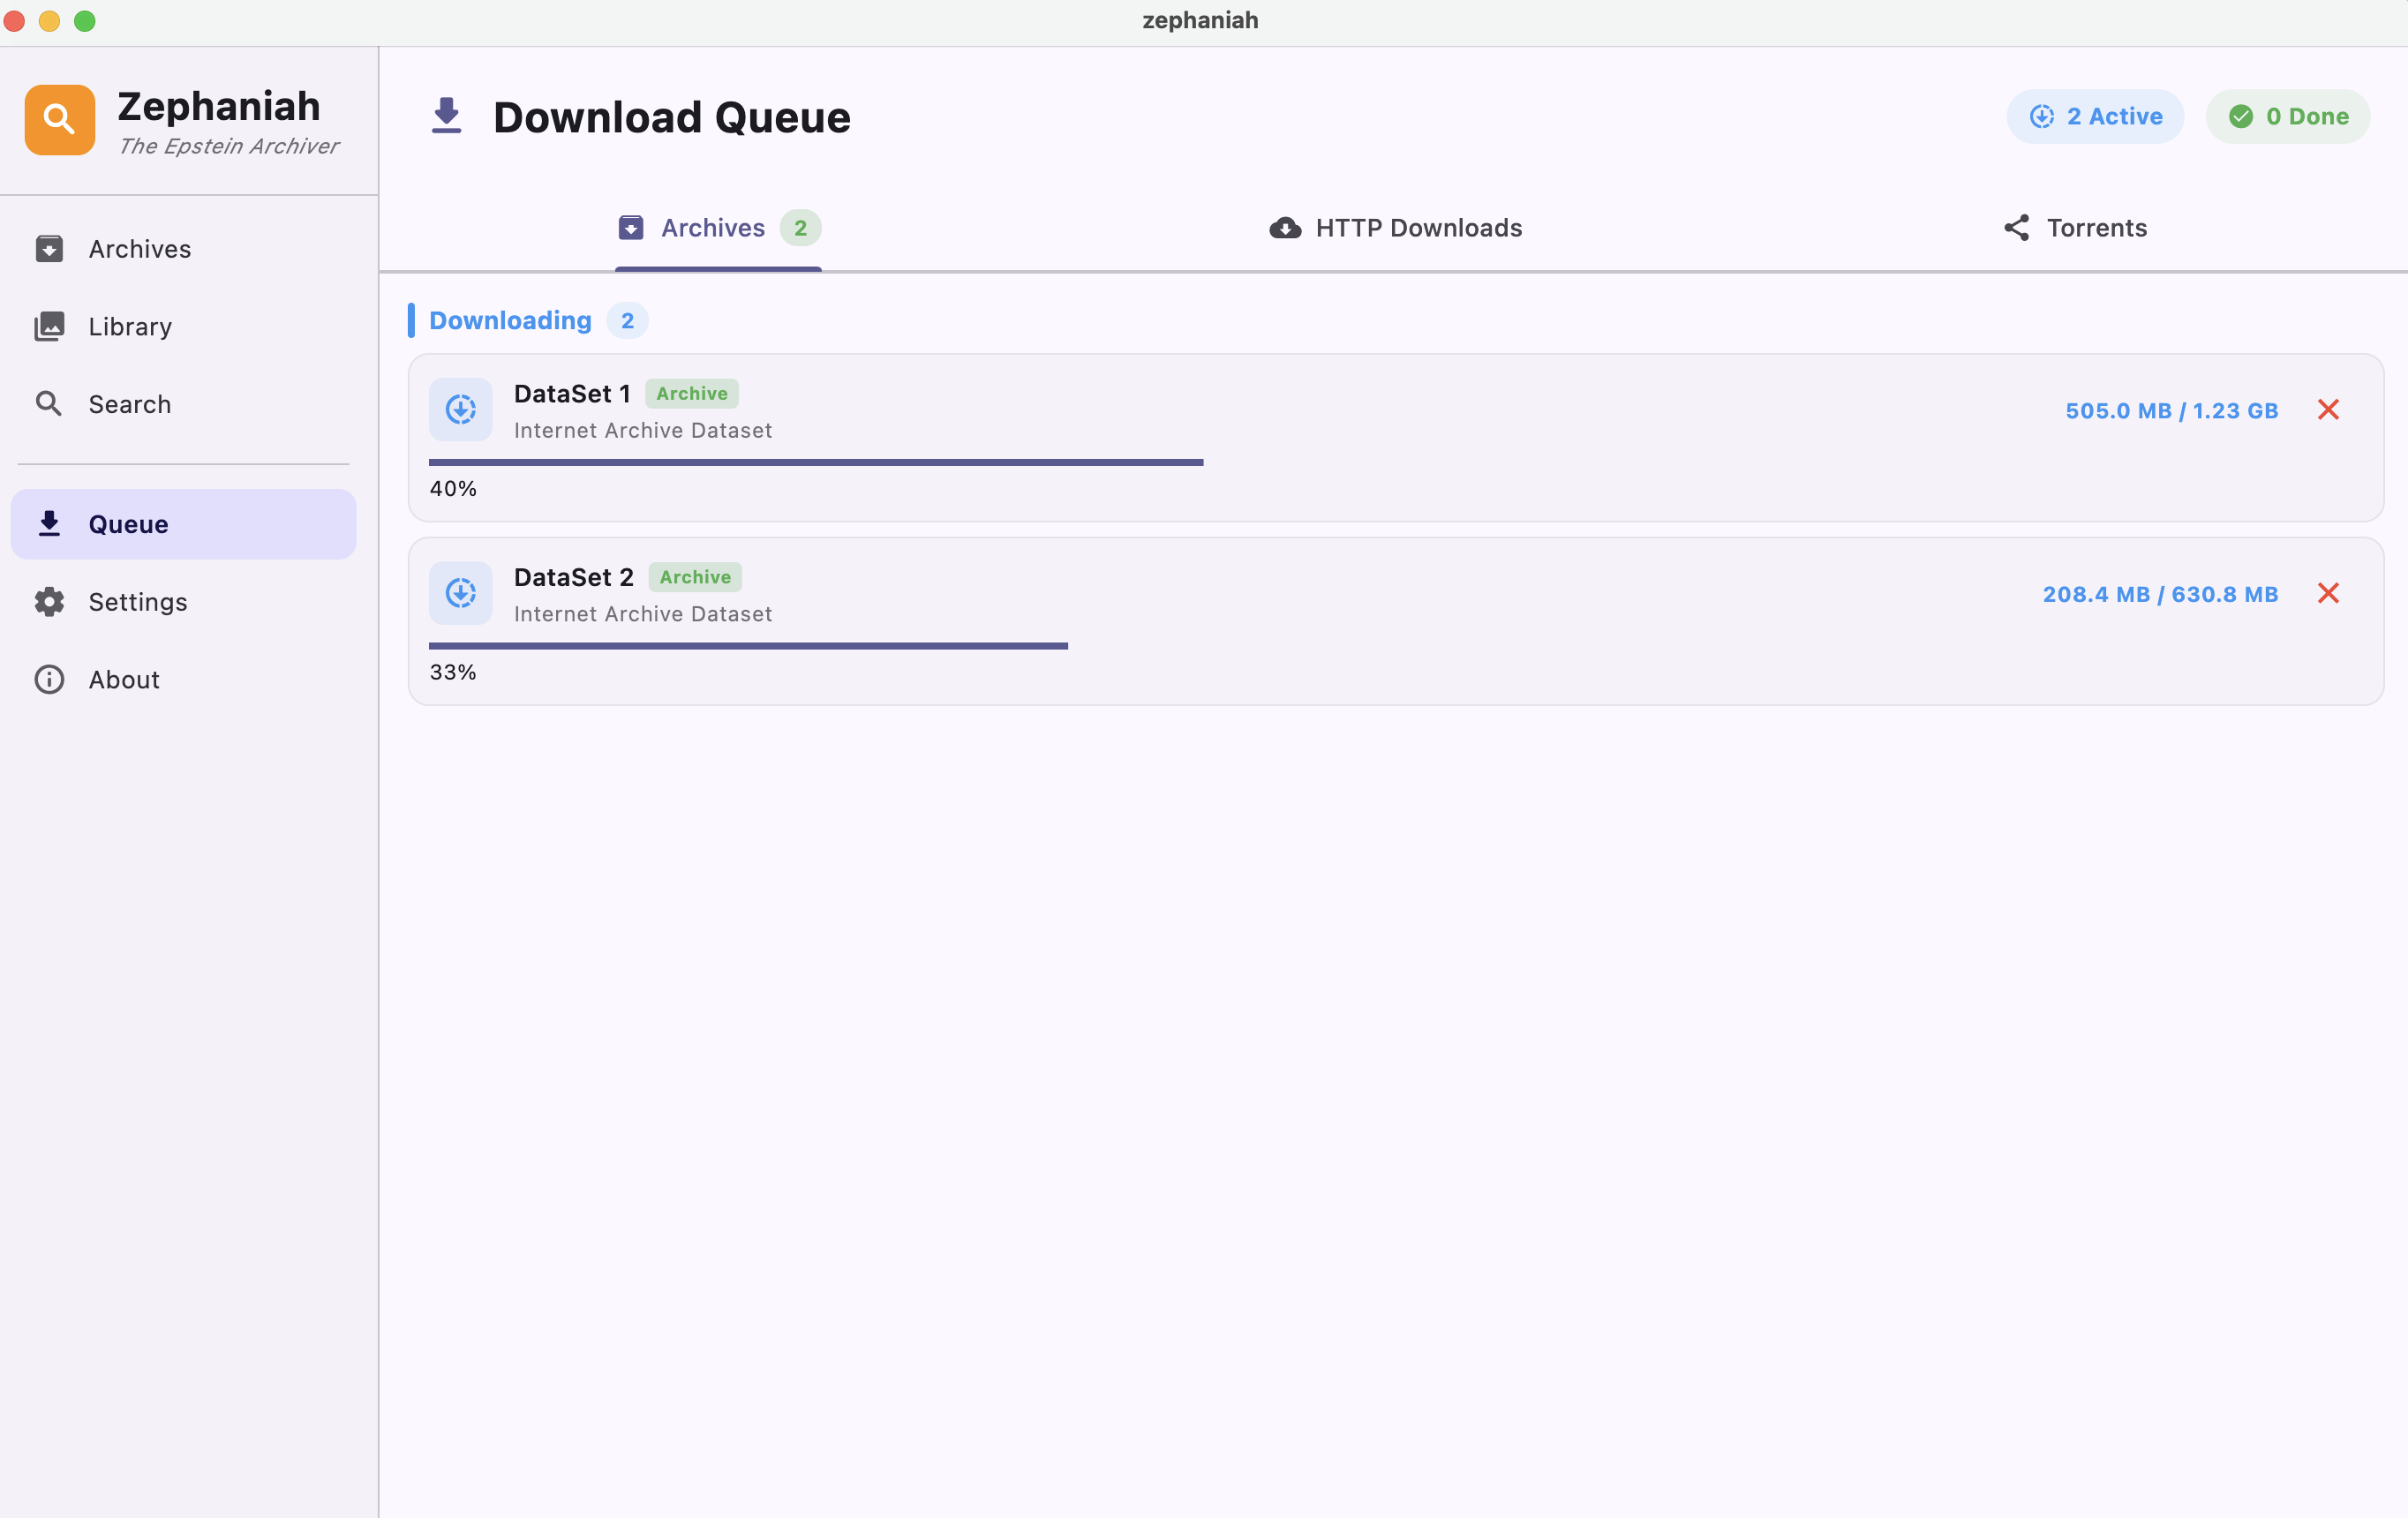Open Archives in the sidebar

point(138,248)
